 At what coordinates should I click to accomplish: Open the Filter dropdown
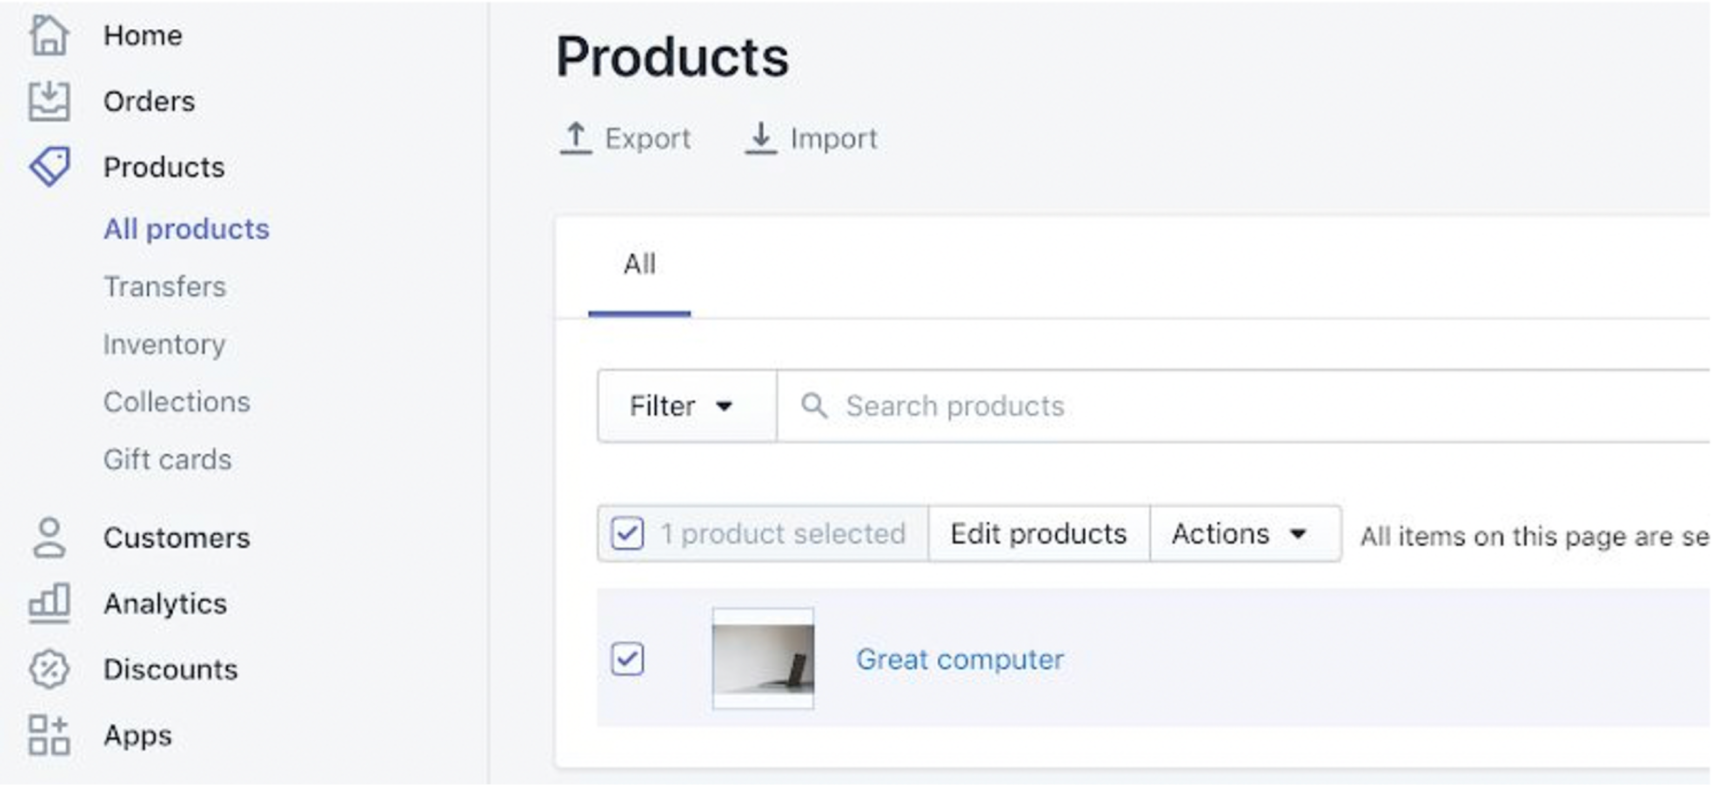[x=684, y=406]
